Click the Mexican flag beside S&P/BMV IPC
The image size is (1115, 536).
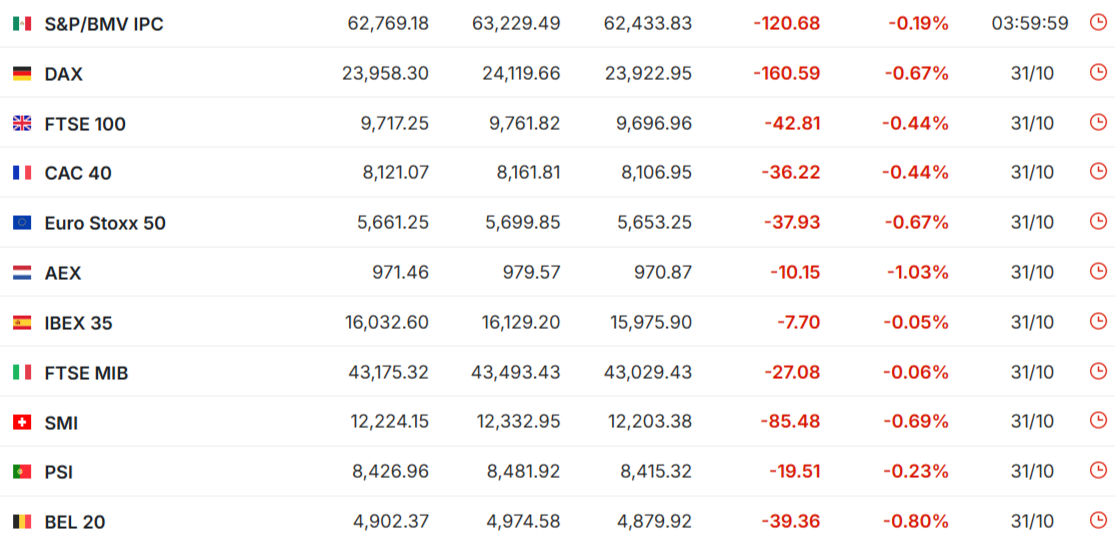[x=22, y=23]
